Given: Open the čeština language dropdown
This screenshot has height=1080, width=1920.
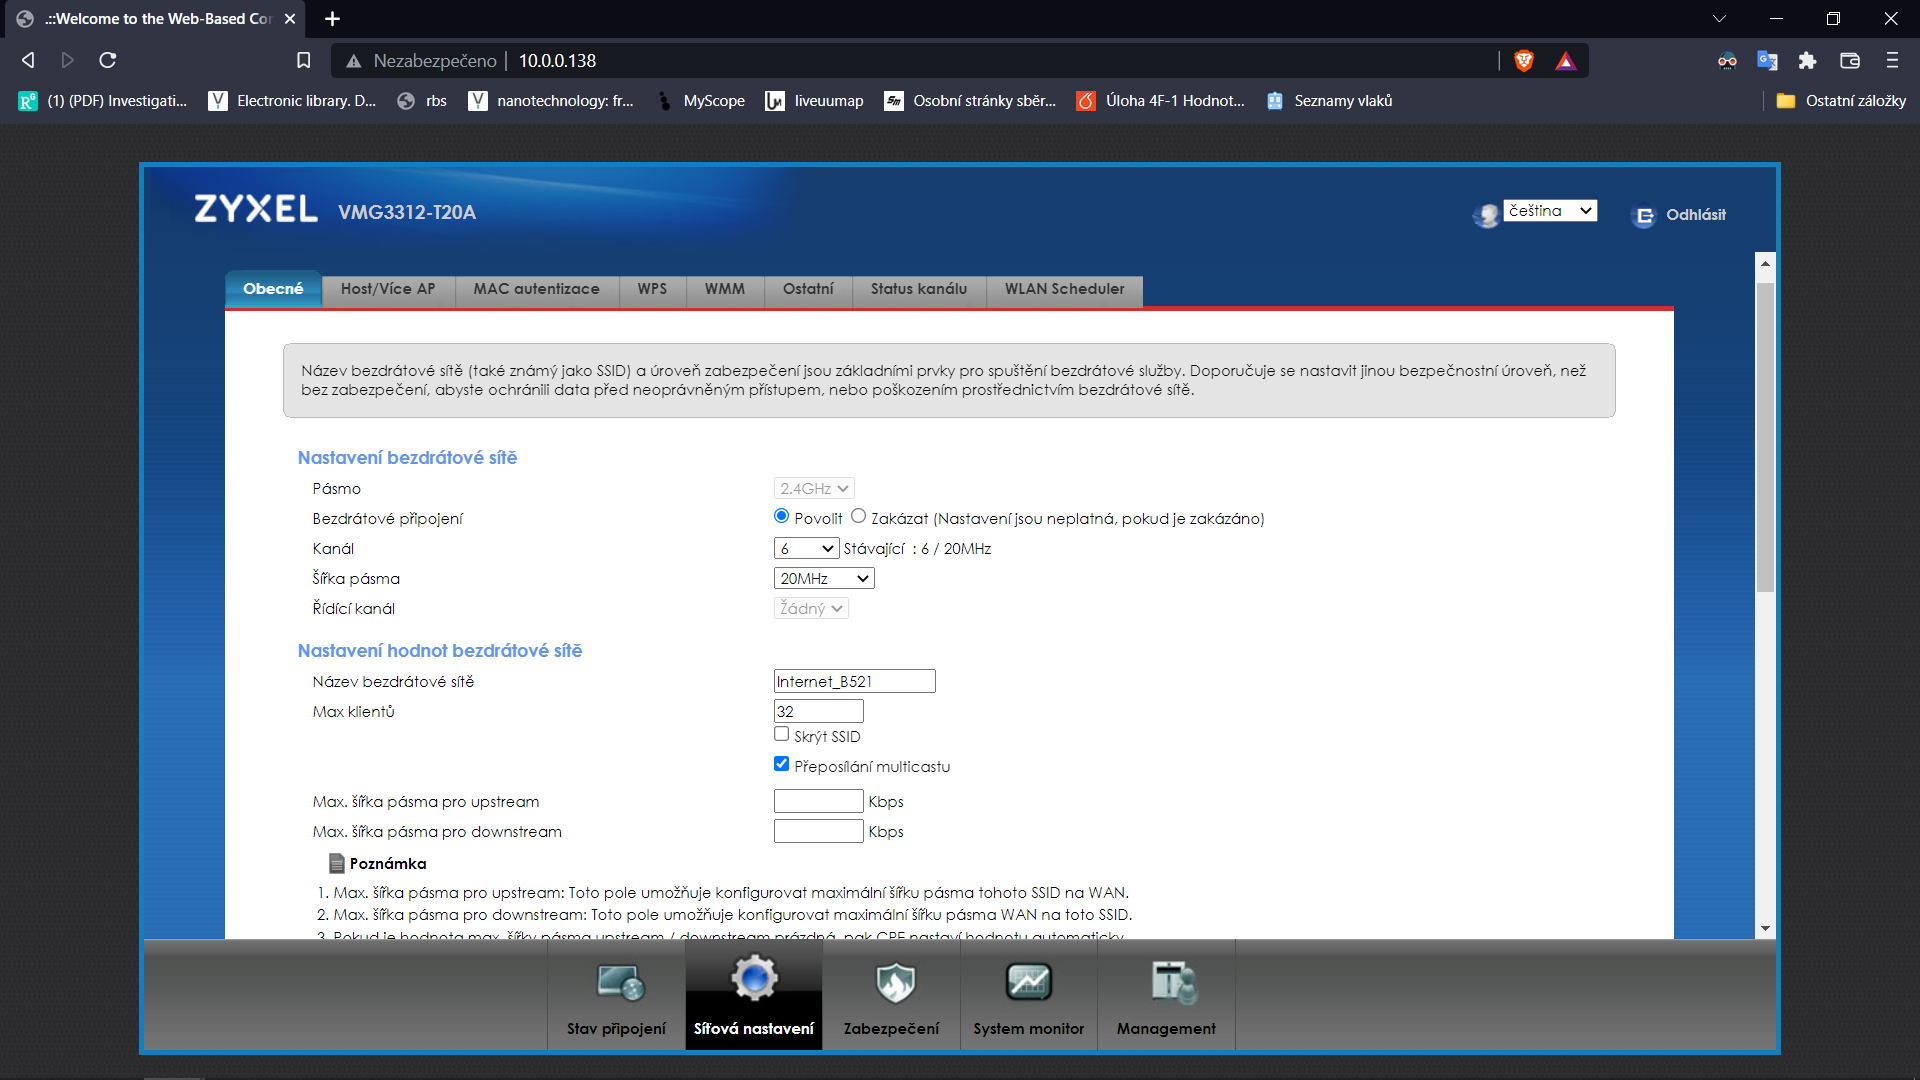Looking at the screenshot, I should [1549, 211].
